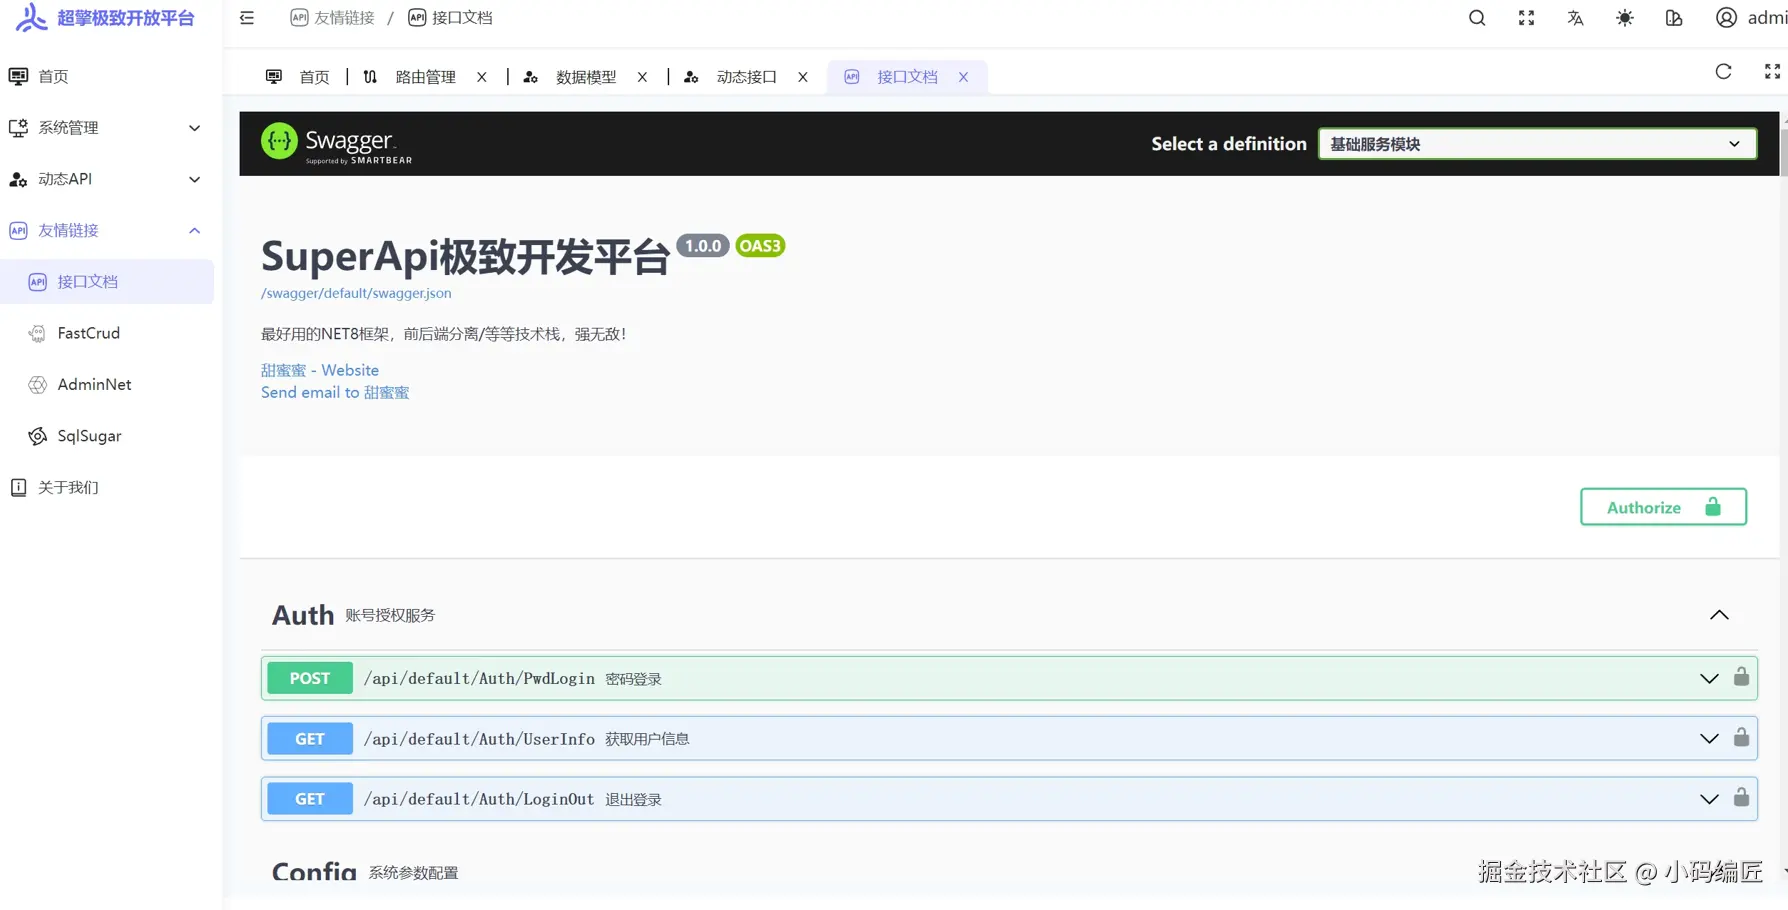The height and width of the screenshot is (910, 1788).
Task: Click the padlock on the PwdLogin endpoint
Action: [x=1740, y=677]
